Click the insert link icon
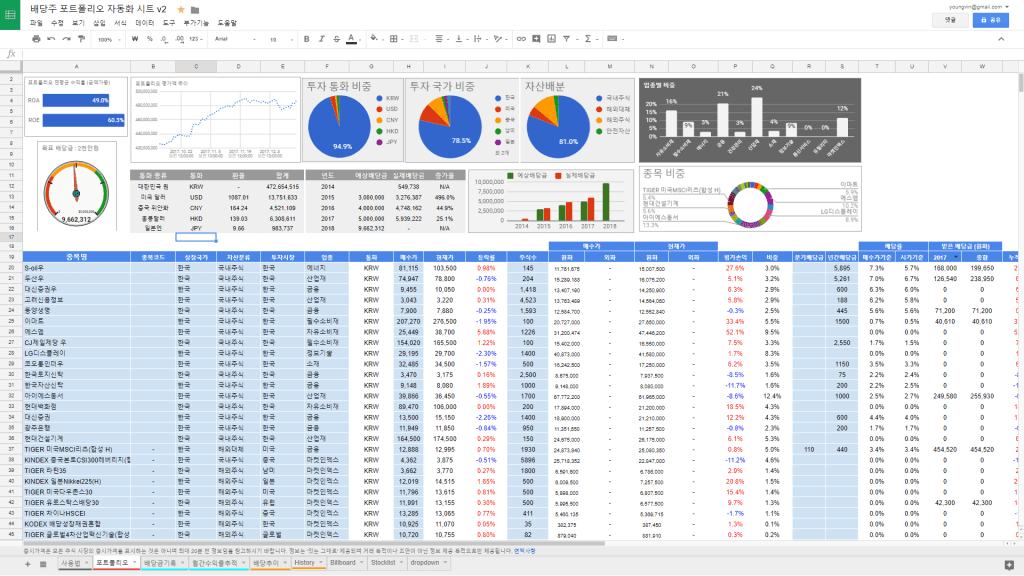Viewport: 1024px width, 576px height. [x=520, y=39]
